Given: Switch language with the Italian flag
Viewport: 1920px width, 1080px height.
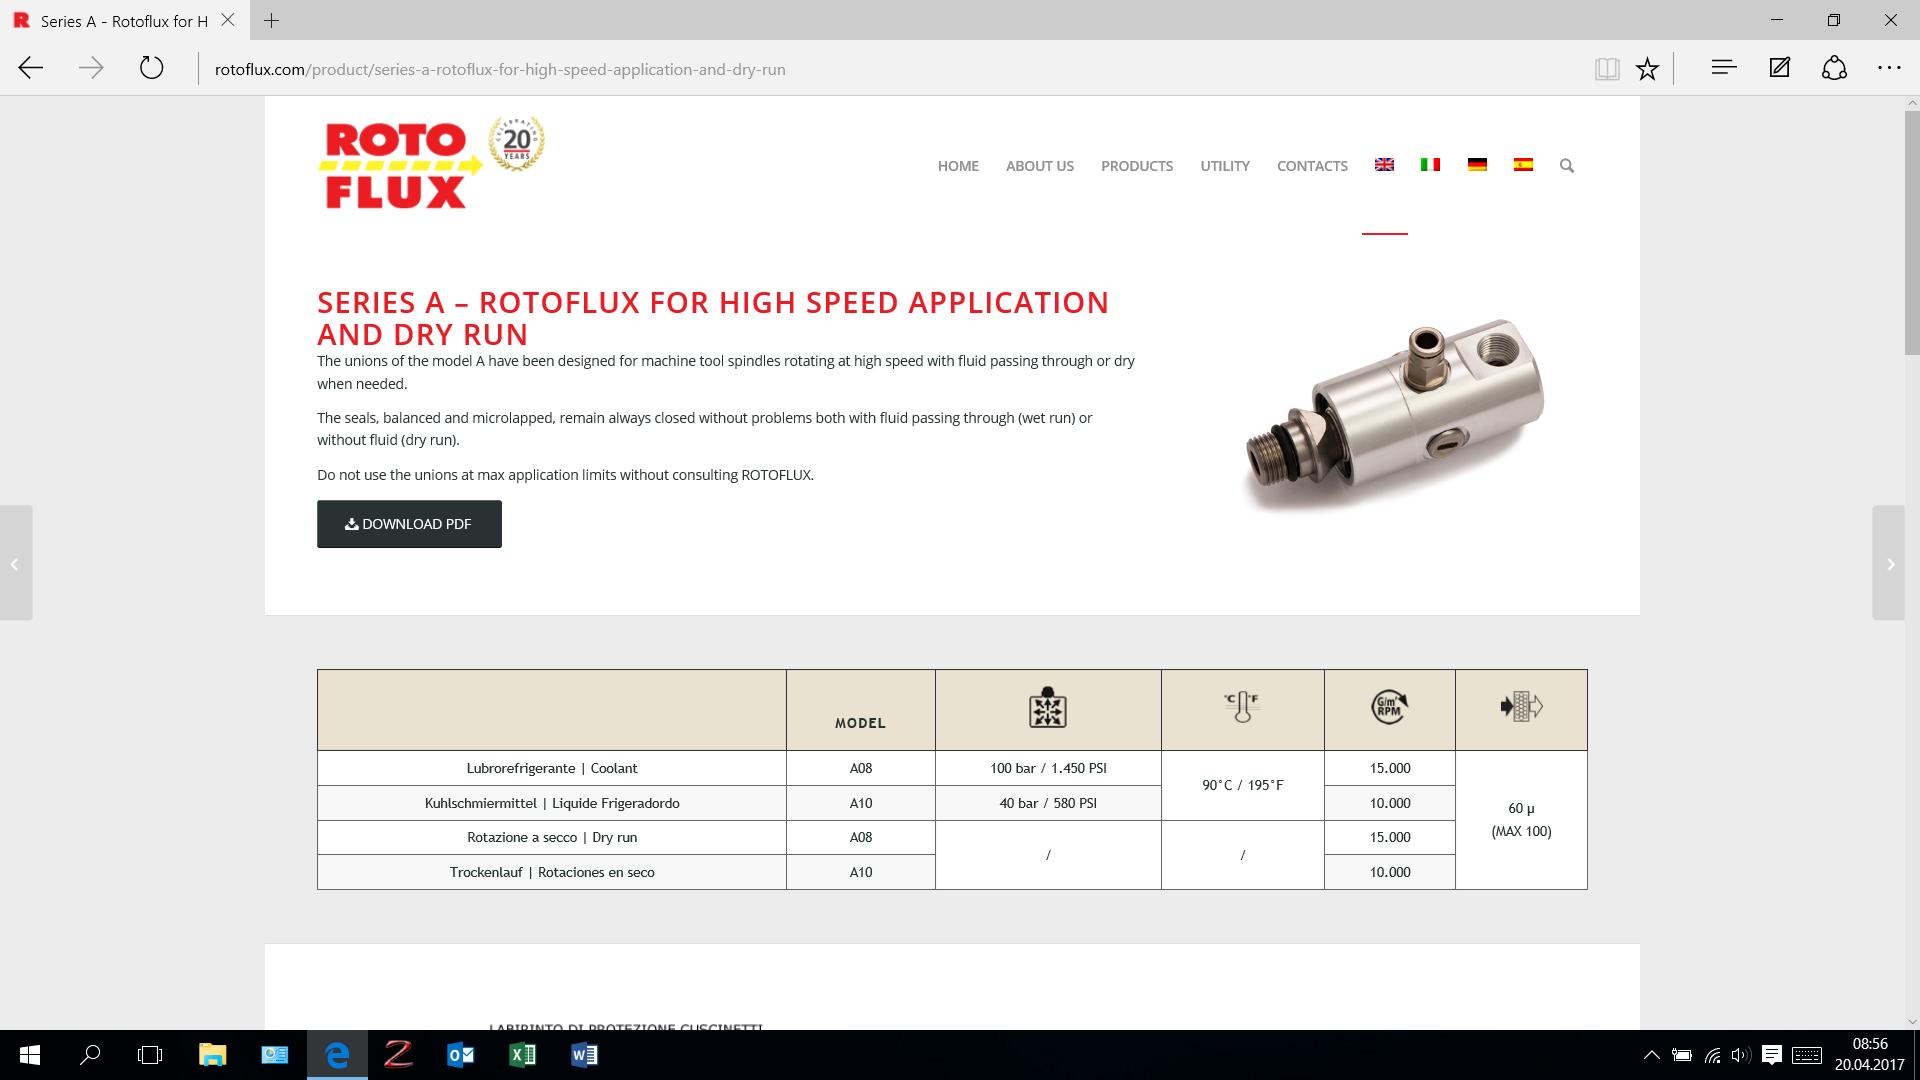Looking at the screenshot, I should tap(1430, 165).
